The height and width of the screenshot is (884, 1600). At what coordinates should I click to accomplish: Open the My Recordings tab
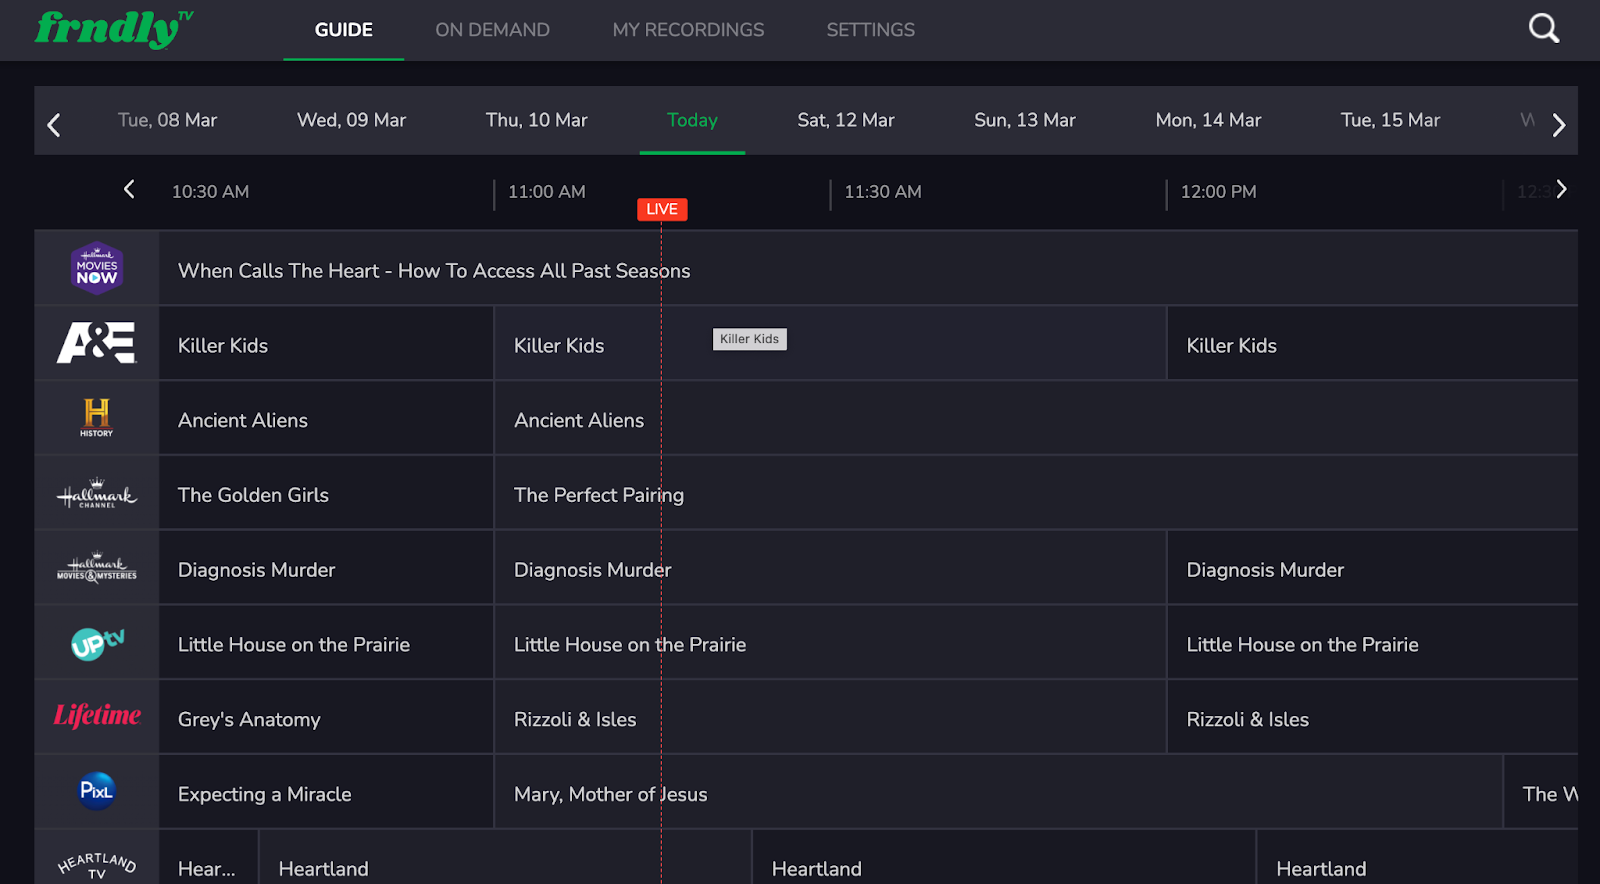click(688, 30)
